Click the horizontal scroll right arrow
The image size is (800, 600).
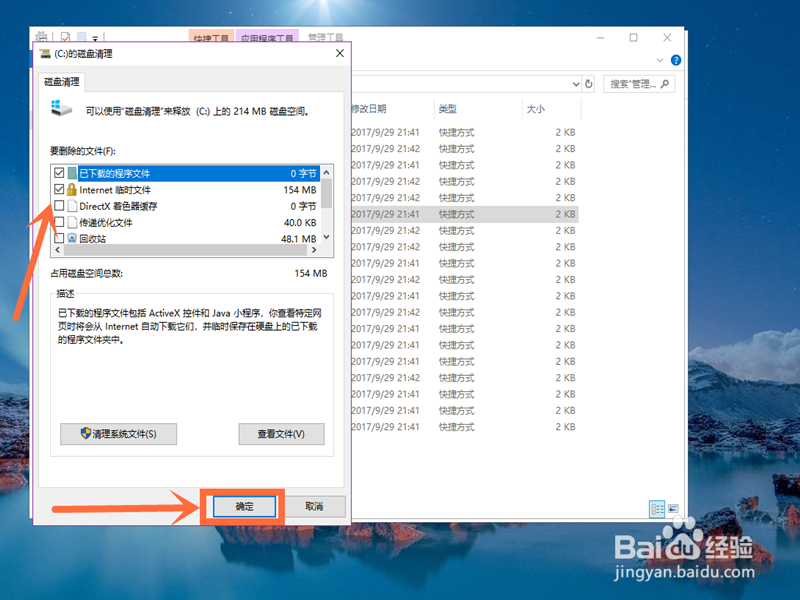tap(314, 249)
